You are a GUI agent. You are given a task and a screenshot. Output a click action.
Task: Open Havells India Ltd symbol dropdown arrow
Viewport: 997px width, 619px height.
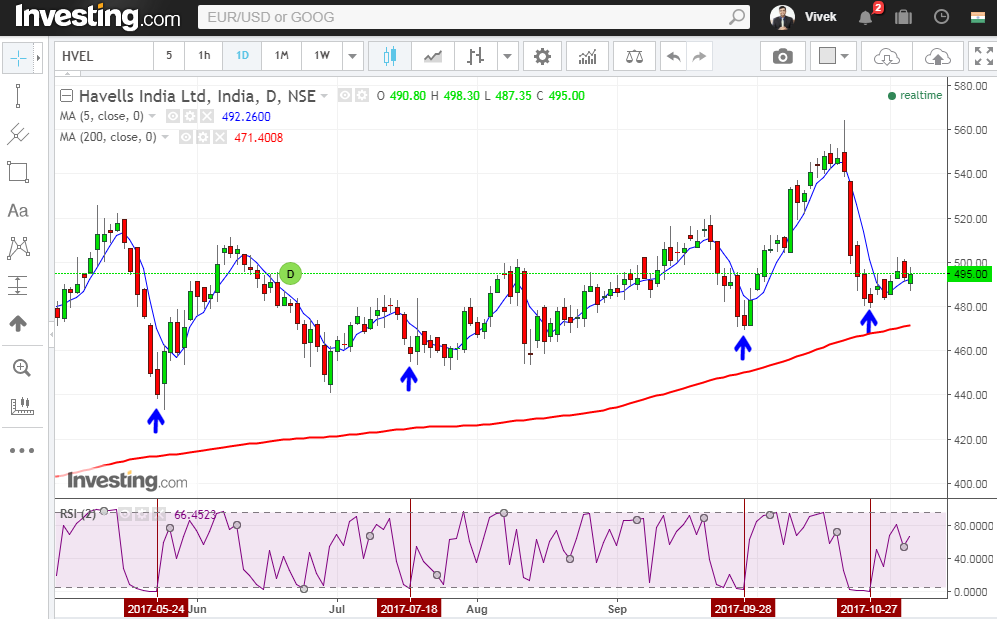click(x=324, y=96)
